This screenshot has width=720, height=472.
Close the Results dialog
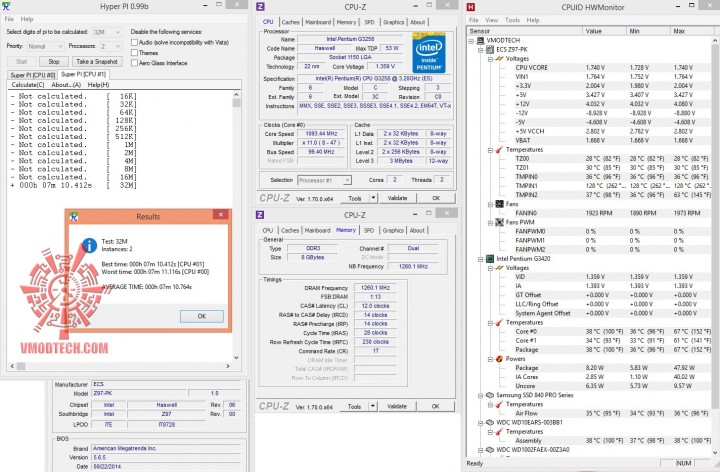221,214
